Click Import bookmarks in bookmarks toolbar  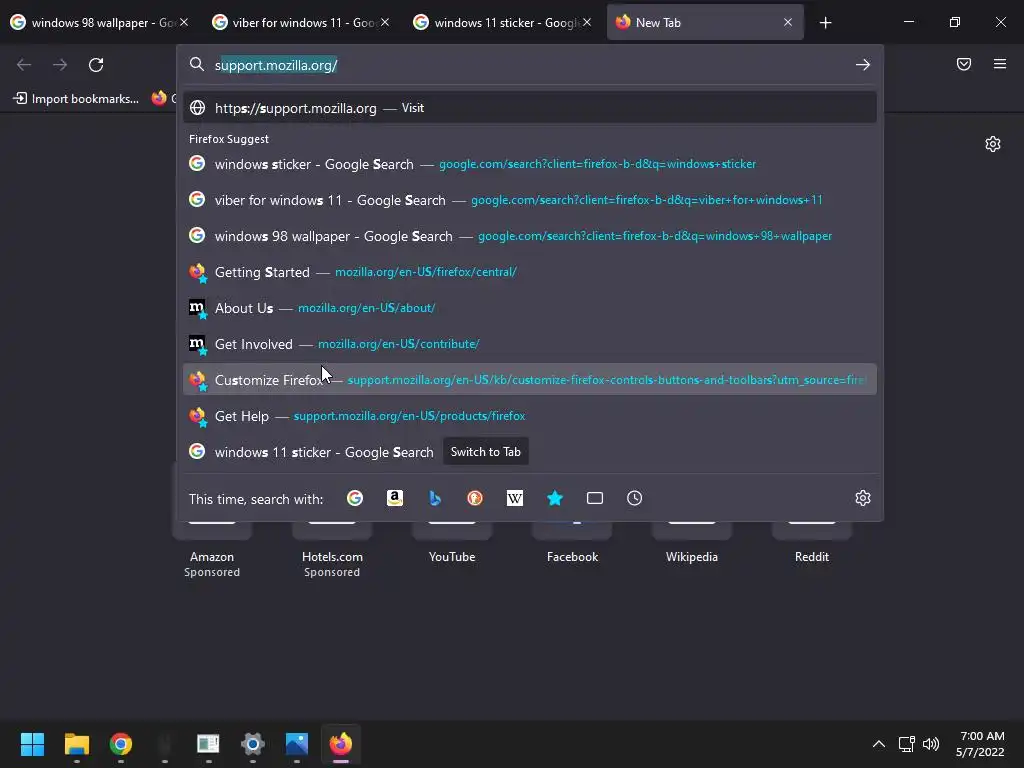click(76, 99)
